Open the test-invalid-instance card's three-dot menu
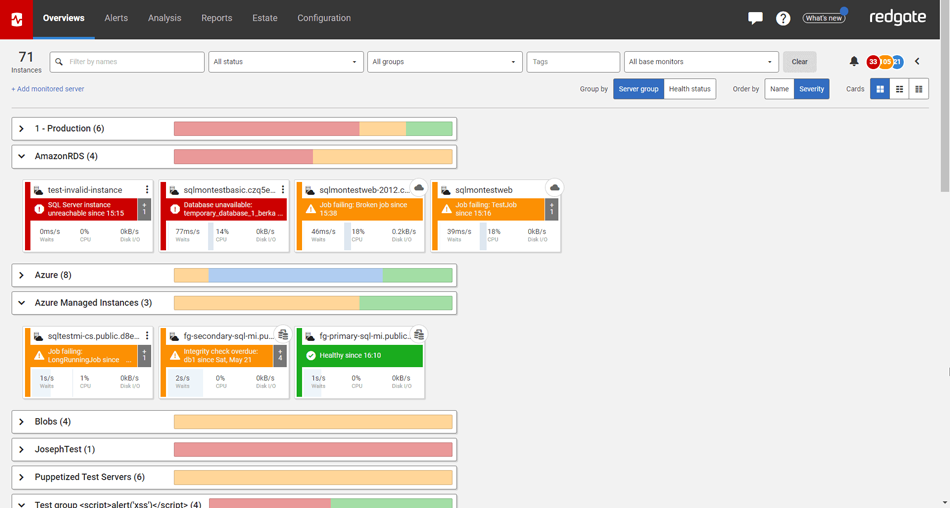Image resolution: width=950 pixels, height=508 pixels. 147,190
